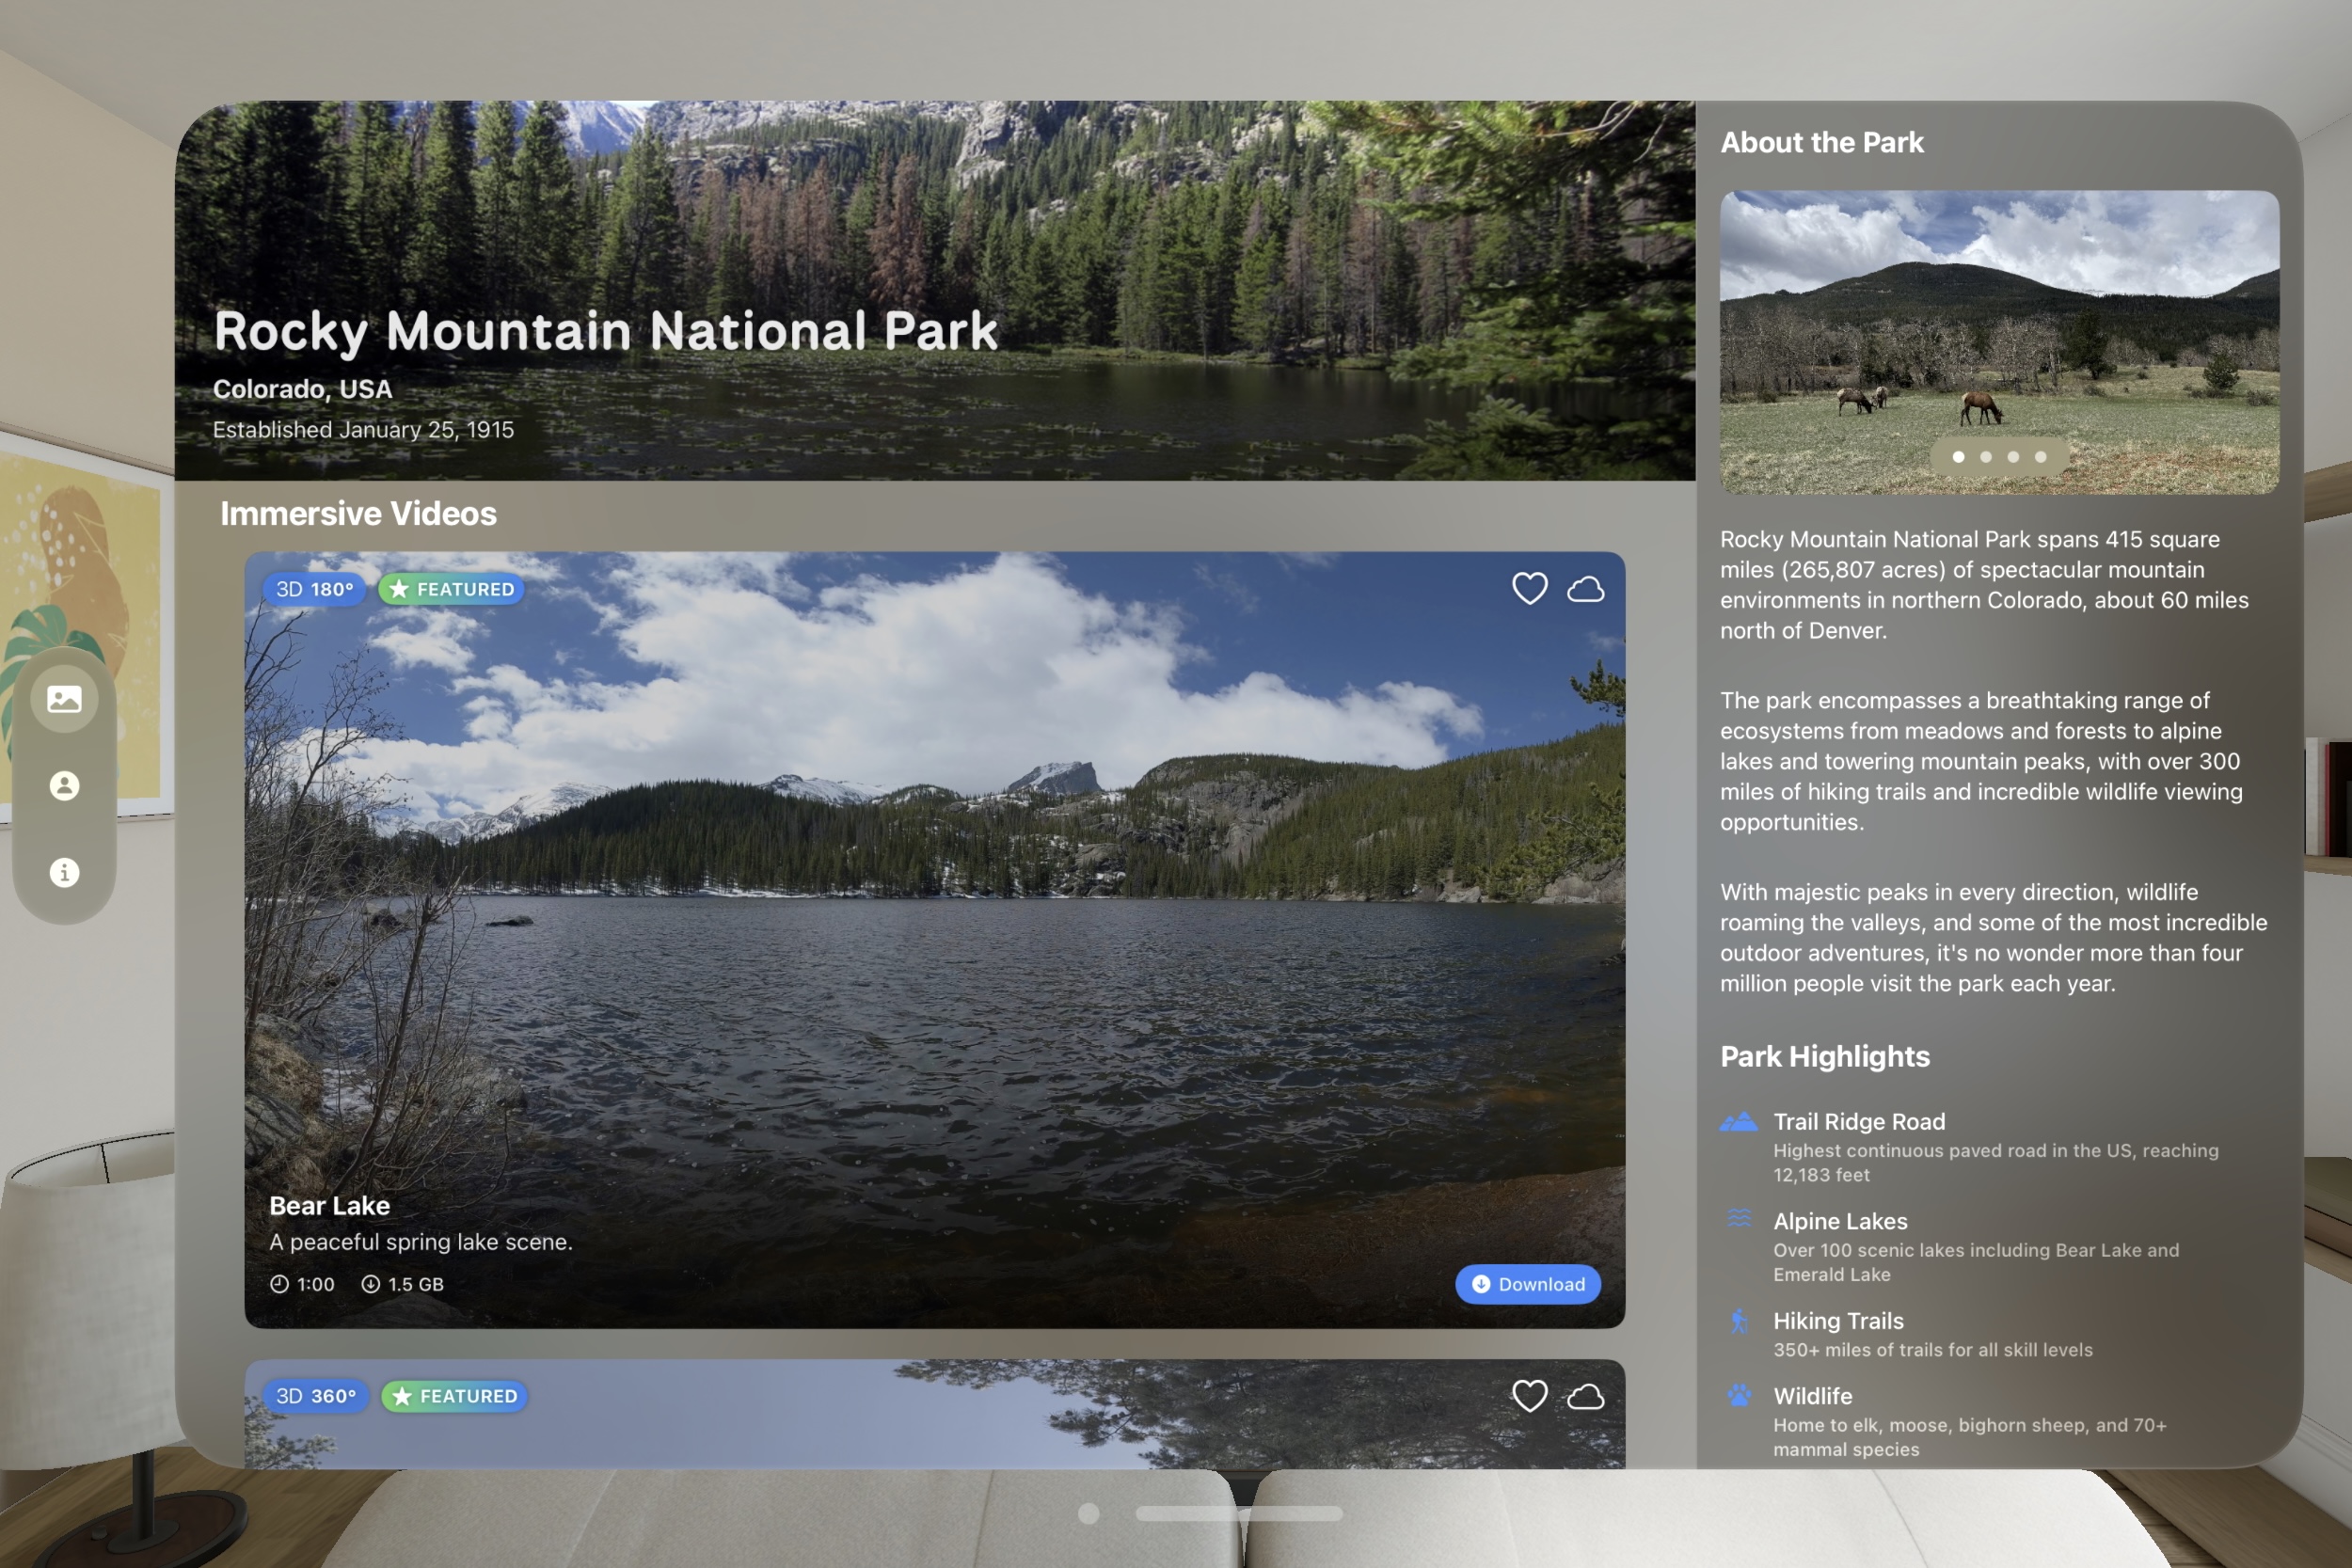Show fourth photo via carousel page dot
2352x1568 pixels.
(2041, 457)
